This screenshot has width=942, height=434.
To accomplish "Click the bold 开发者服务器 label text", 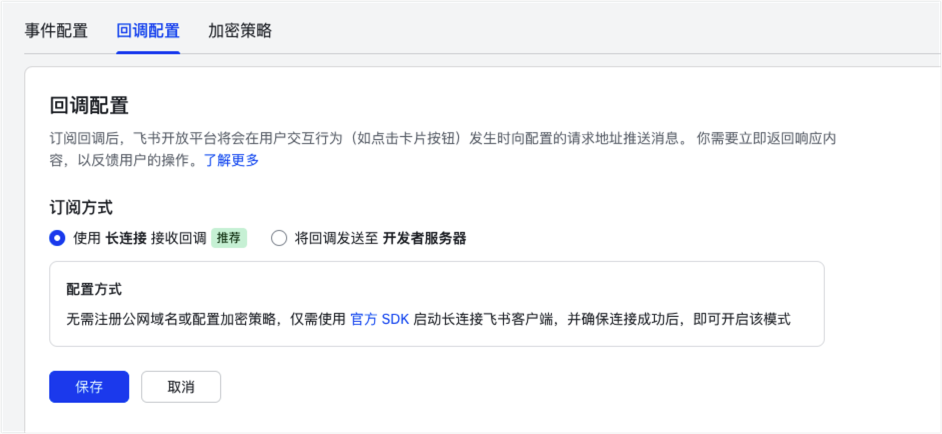I will 425,238.
